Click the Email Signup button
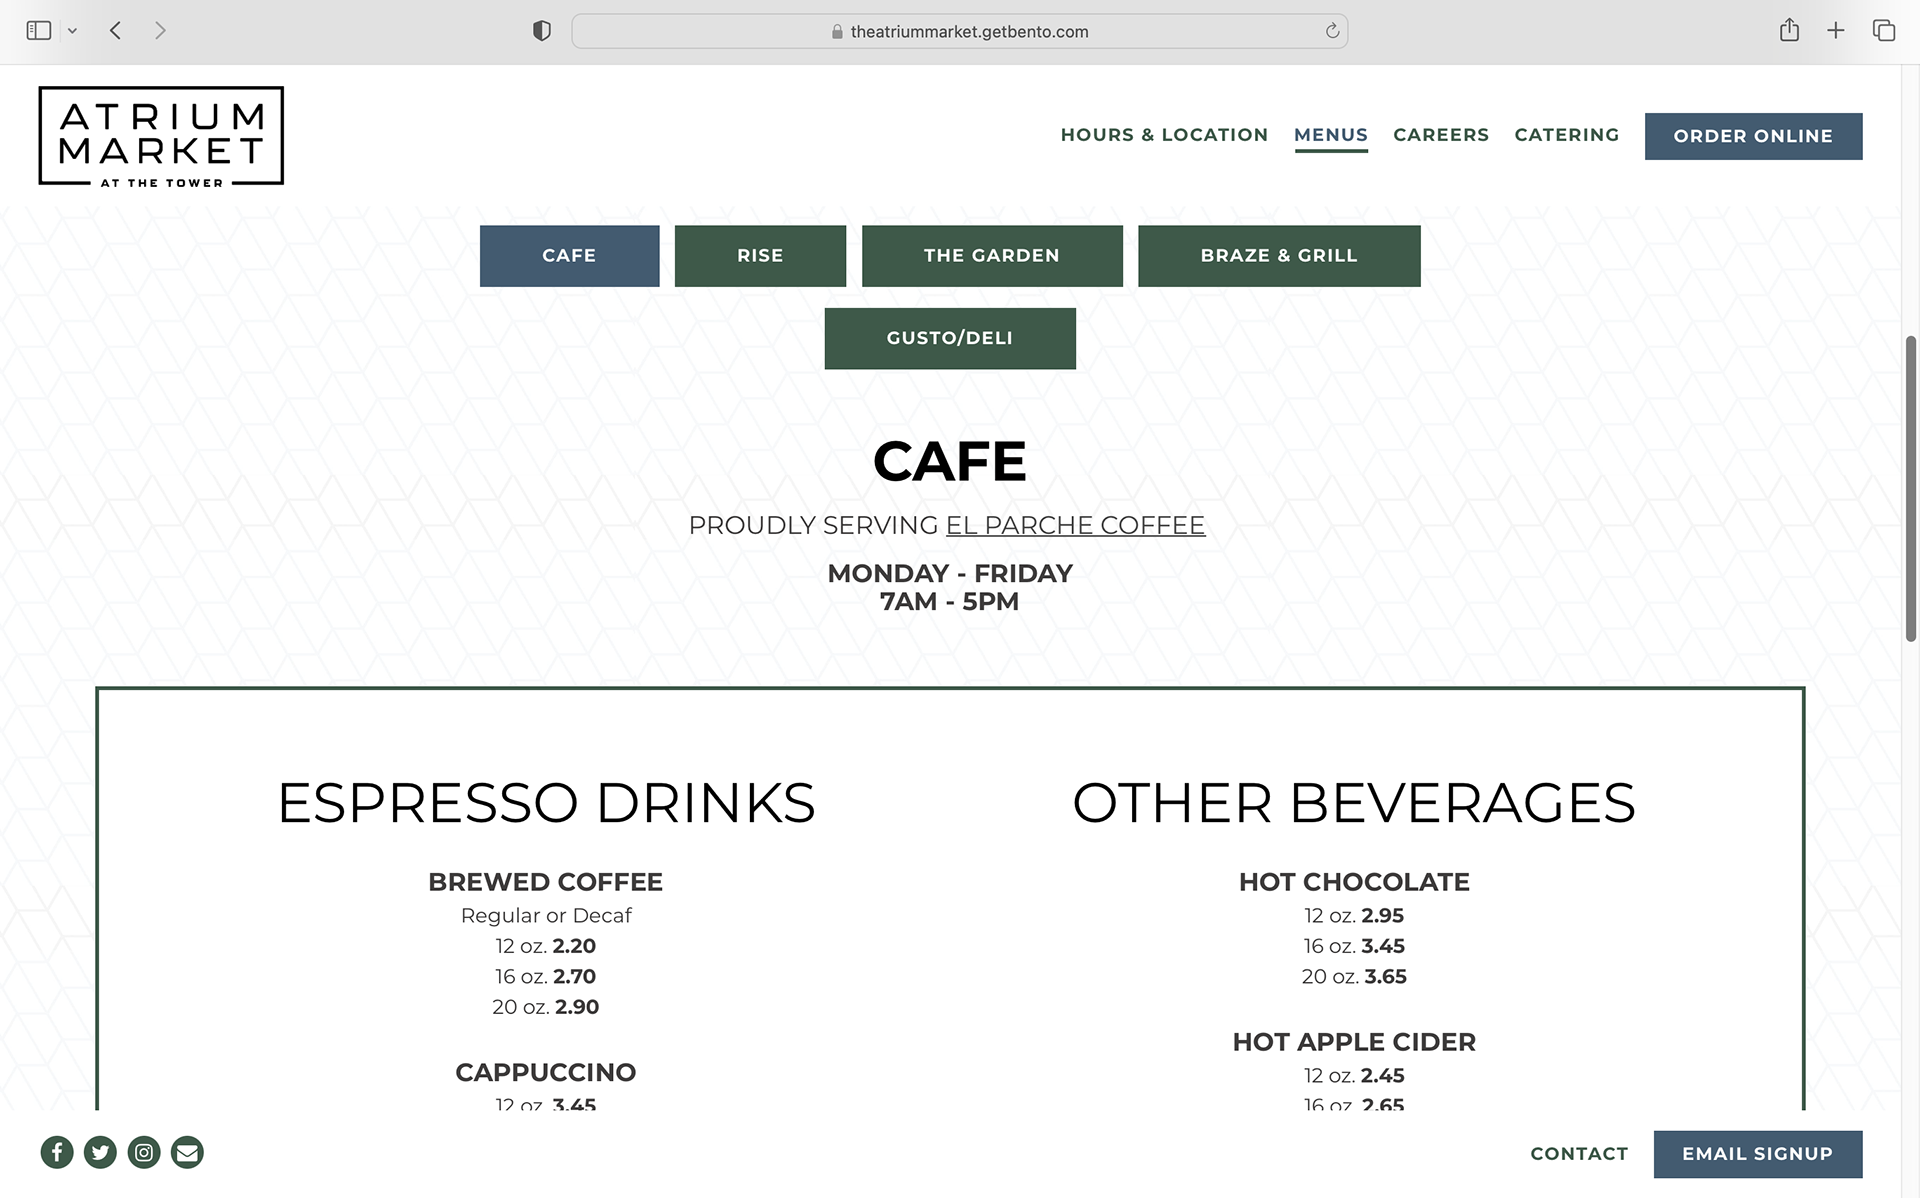The width and height of the screenshot is (1920, 1198). pyautogui.click(x=1757, y=1154)
